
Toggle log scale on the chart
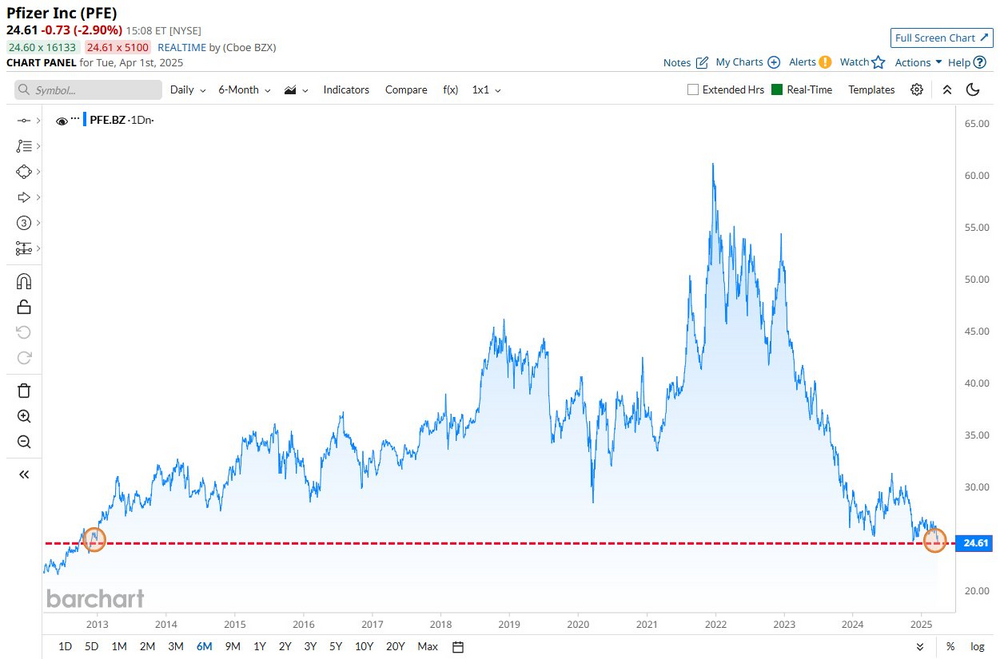click(977, 647)
